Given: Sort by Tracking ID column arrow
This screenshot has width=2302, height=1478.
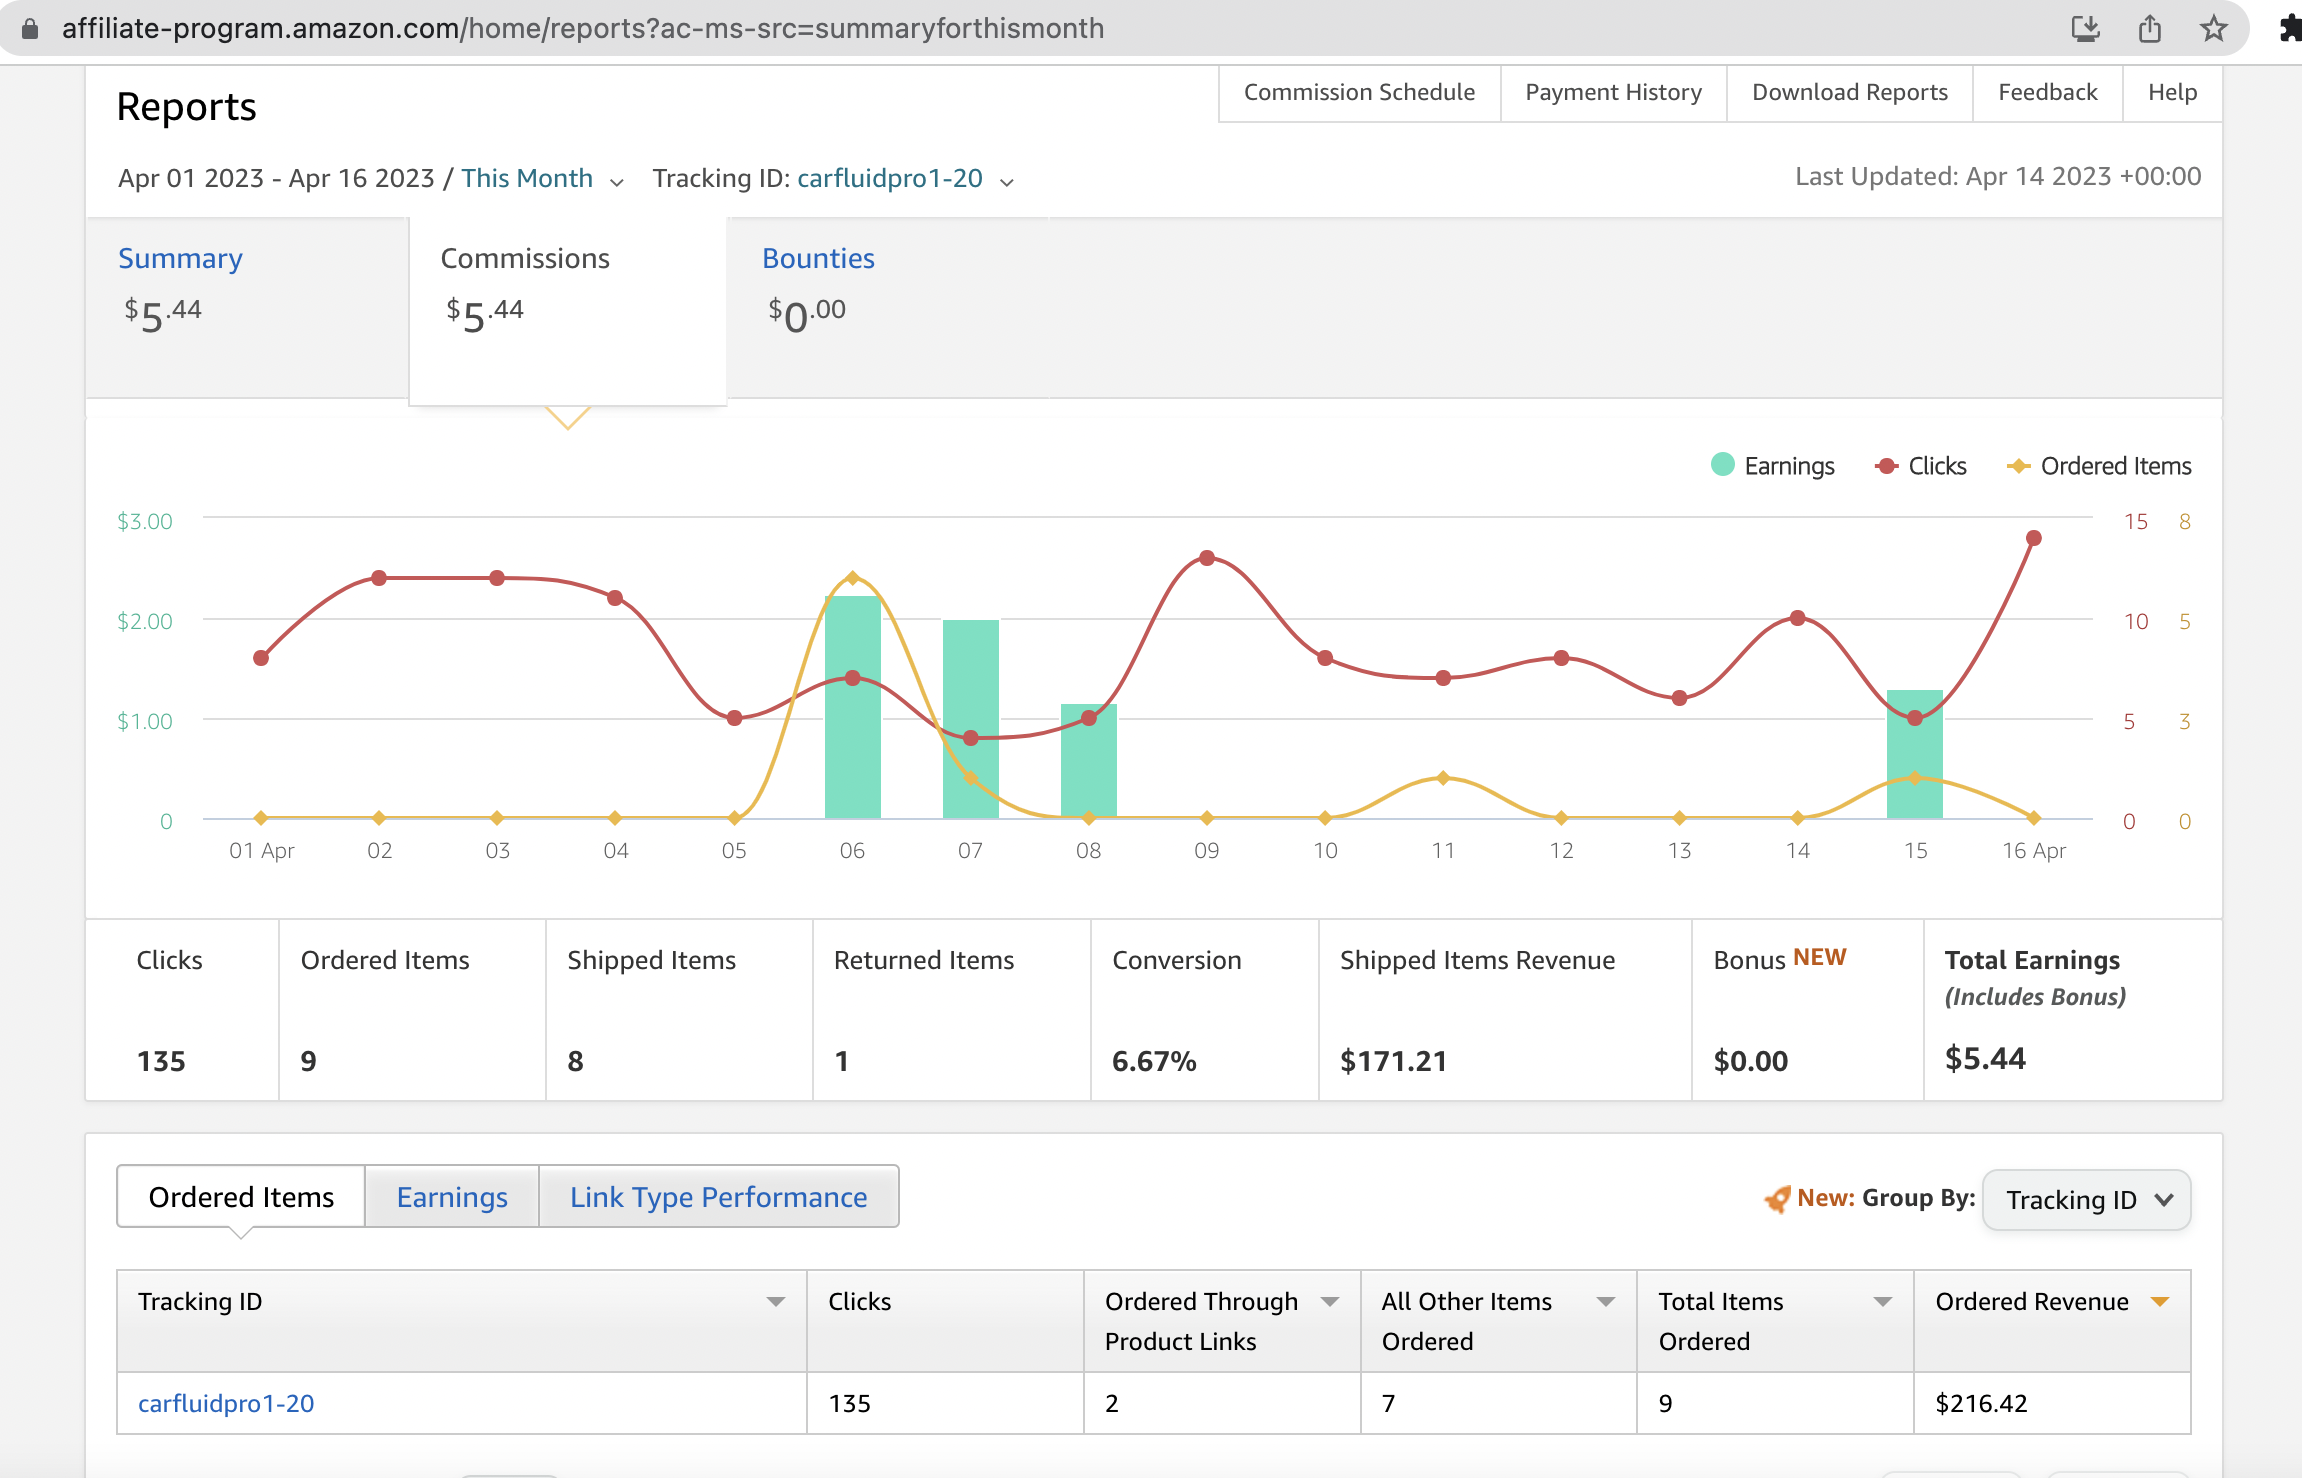Looking at the screenshot, I should click(x=775, y=1301).
